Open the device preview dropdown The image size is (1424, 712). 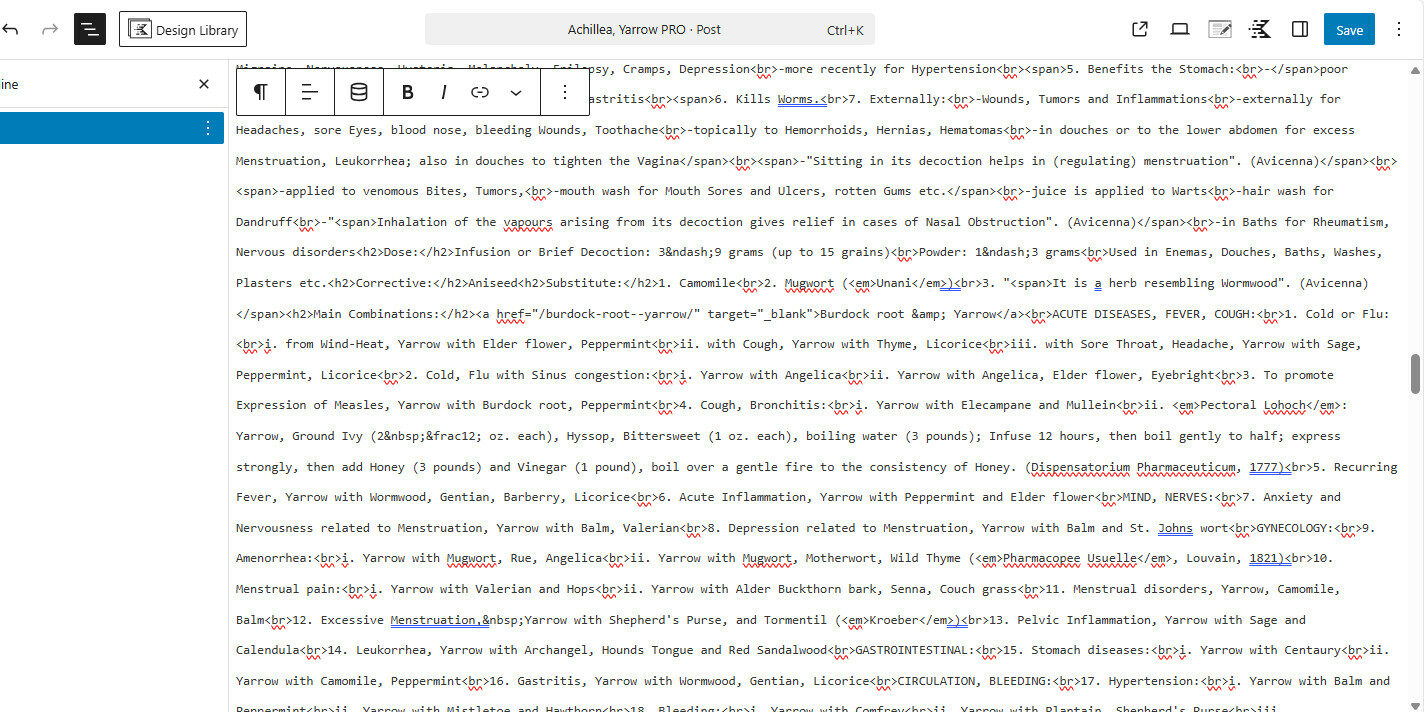1180,29
